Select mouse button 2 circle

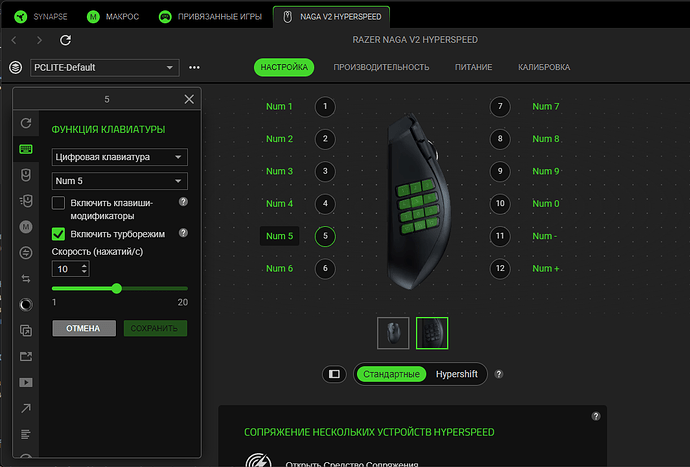(325, 139)
